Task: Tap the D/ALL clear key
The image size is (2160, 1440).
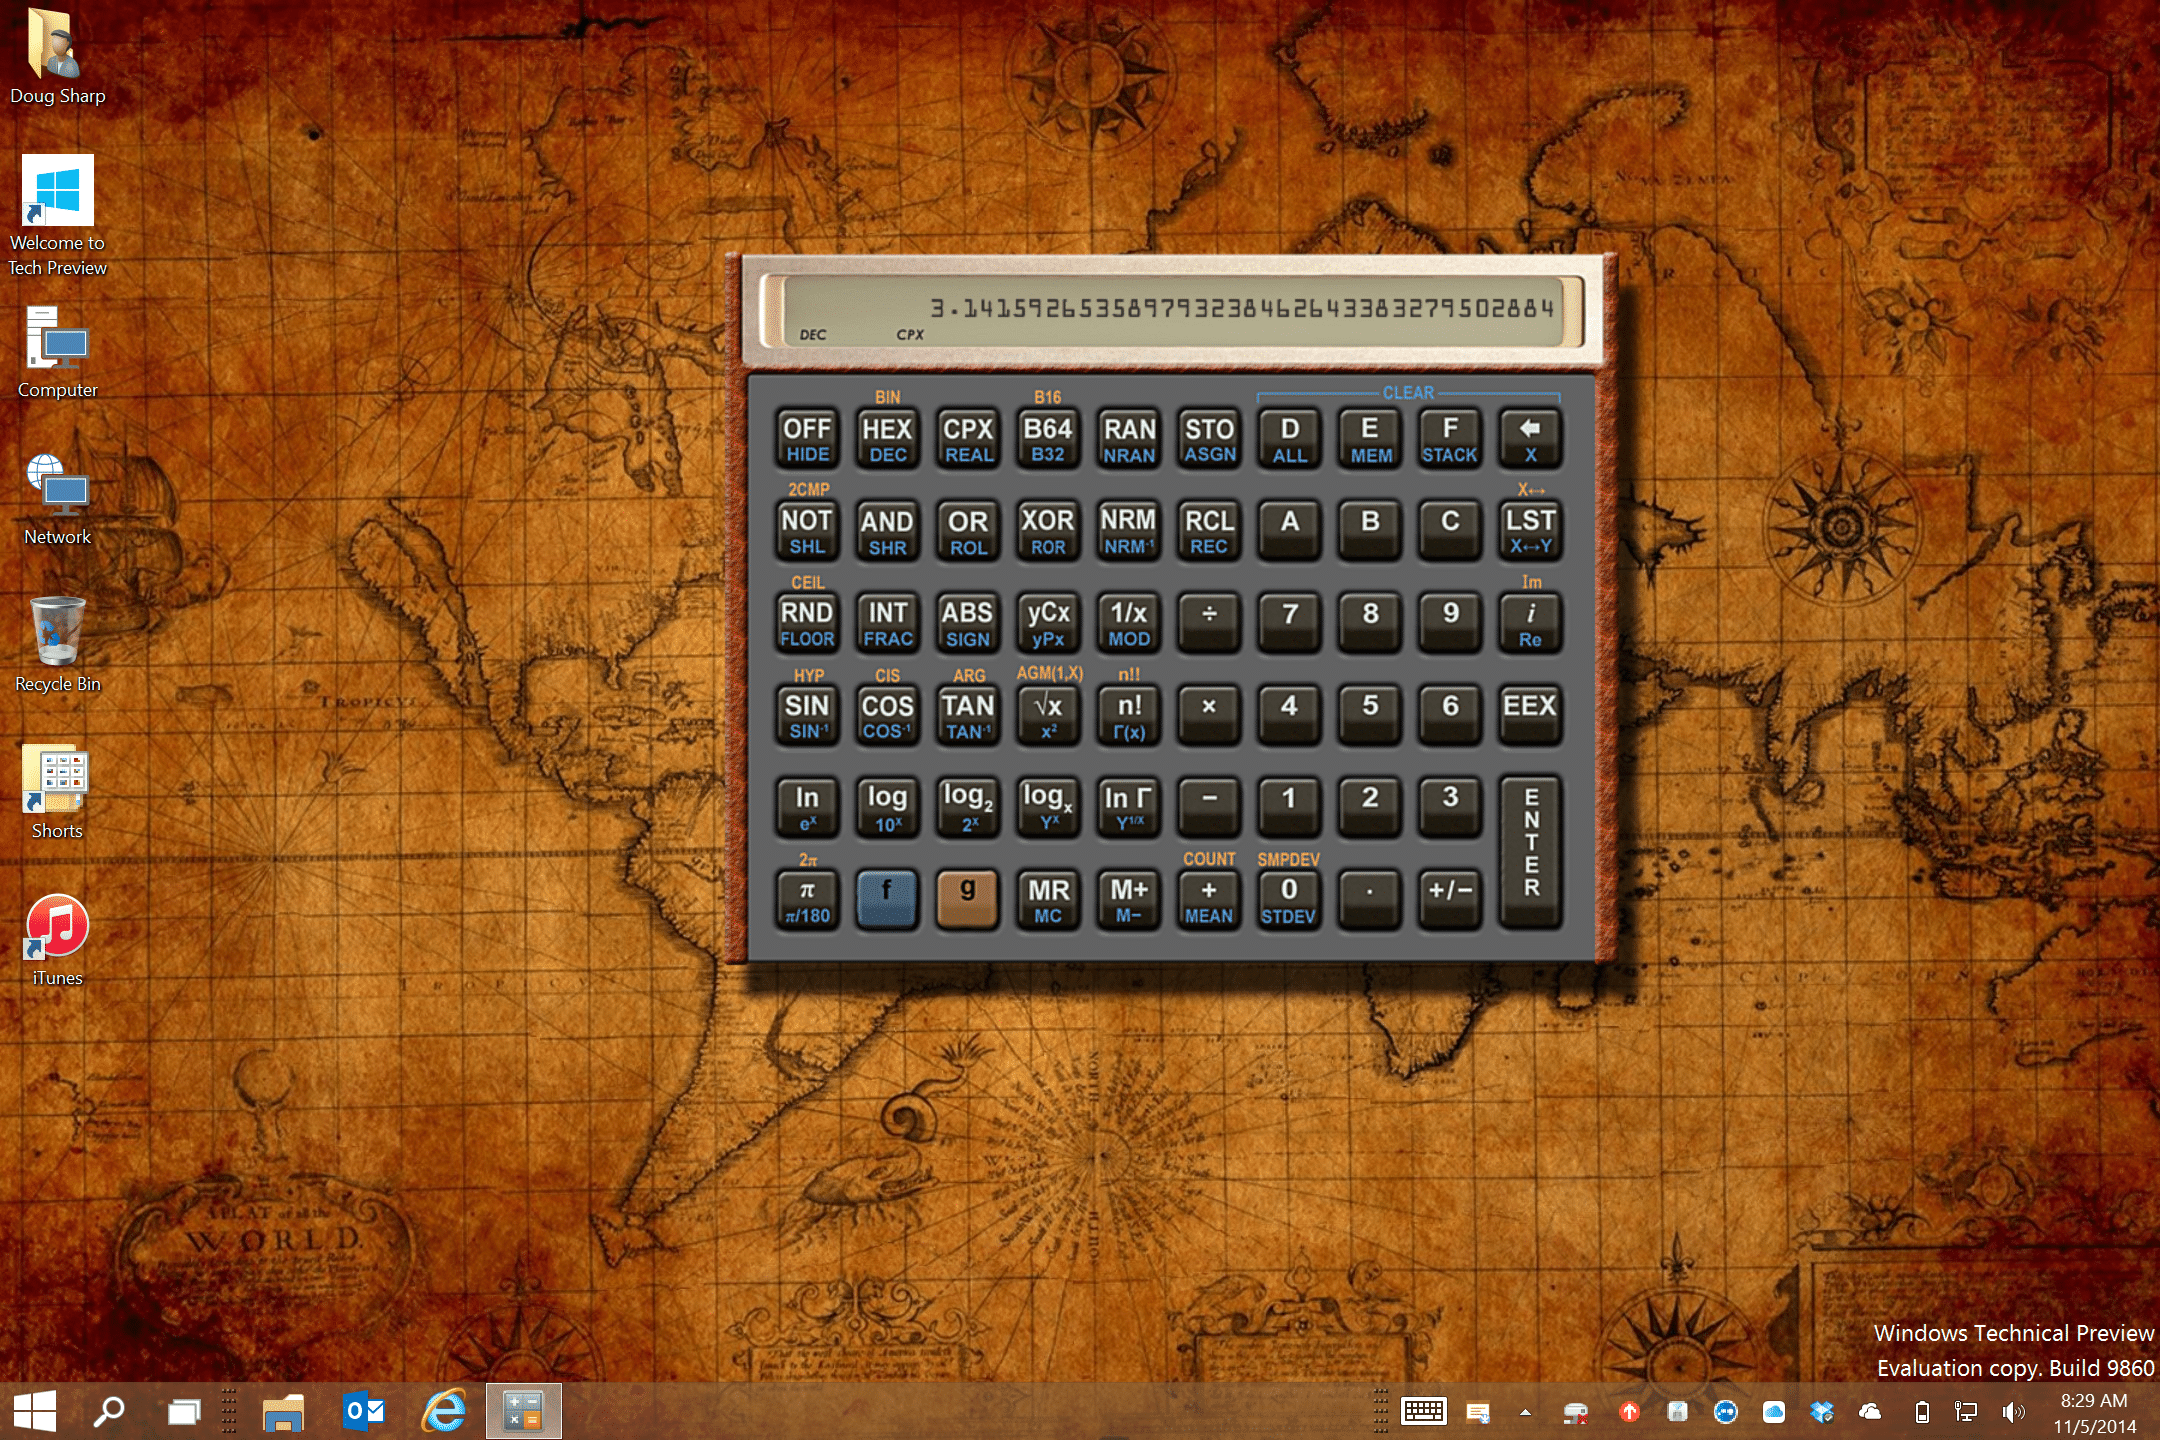Action: coord(1290,439)
